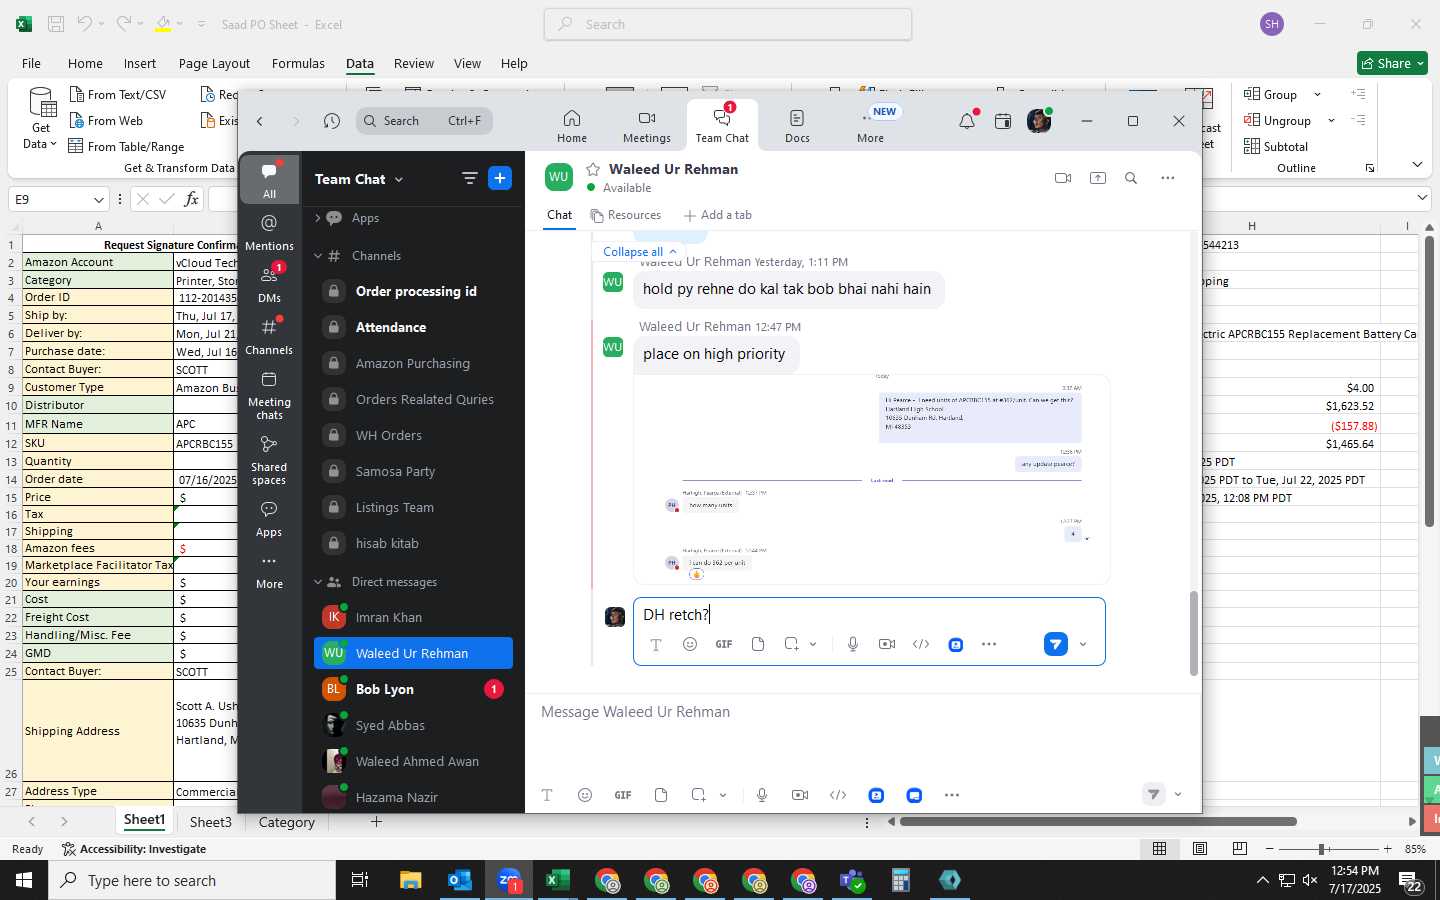
Task: Open the Bob Lyon direct message
Action: [413, 689]
